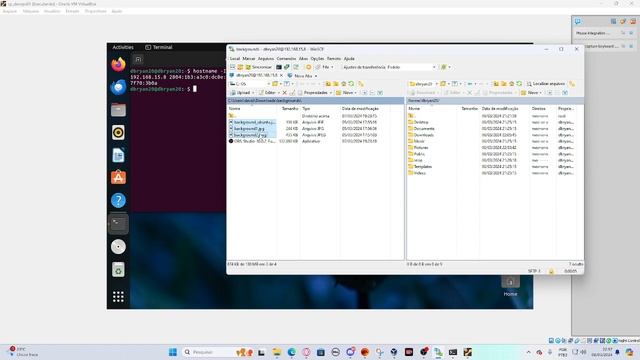Expand the Upload dropdown arrow
Viewport: 640px width, 360px height.
click(x=253, y=93)
